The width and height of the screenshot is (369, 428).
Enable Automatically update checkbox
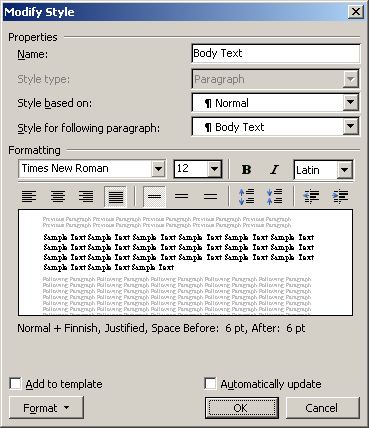pos(210,383)
